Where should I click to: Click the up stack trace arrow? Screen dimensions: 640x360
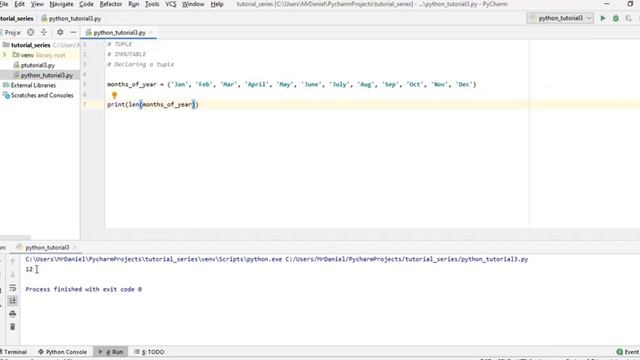click(x=12, y=262)
